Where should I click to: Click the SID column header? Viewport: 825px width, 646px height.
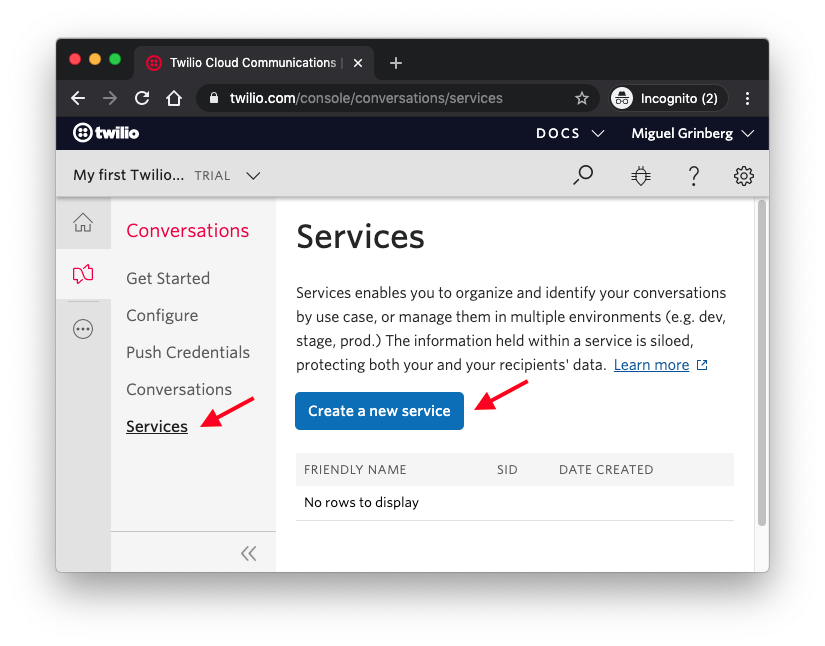pos(507,470)
